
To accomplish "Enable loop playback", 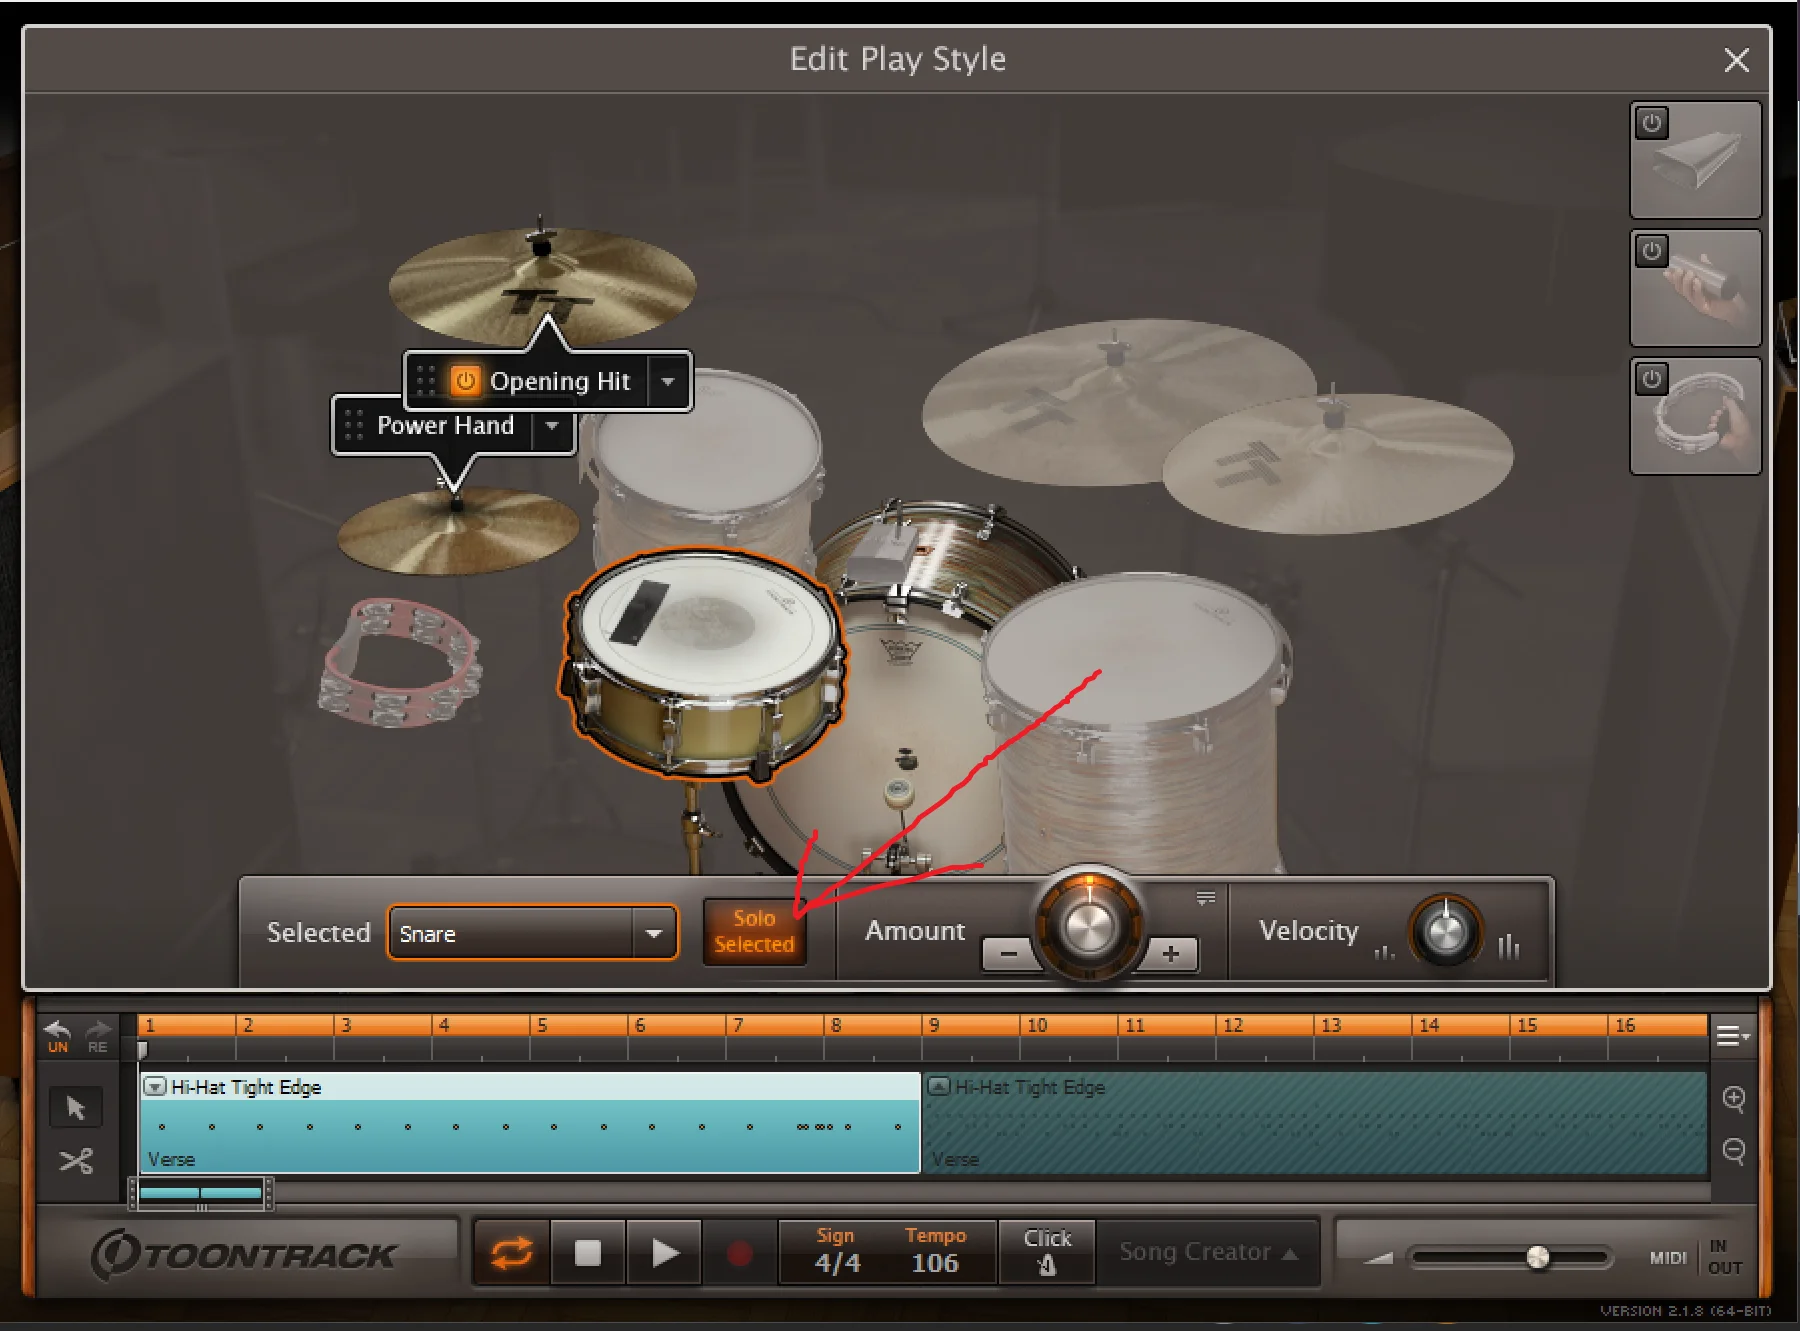I will [511, 1253].
